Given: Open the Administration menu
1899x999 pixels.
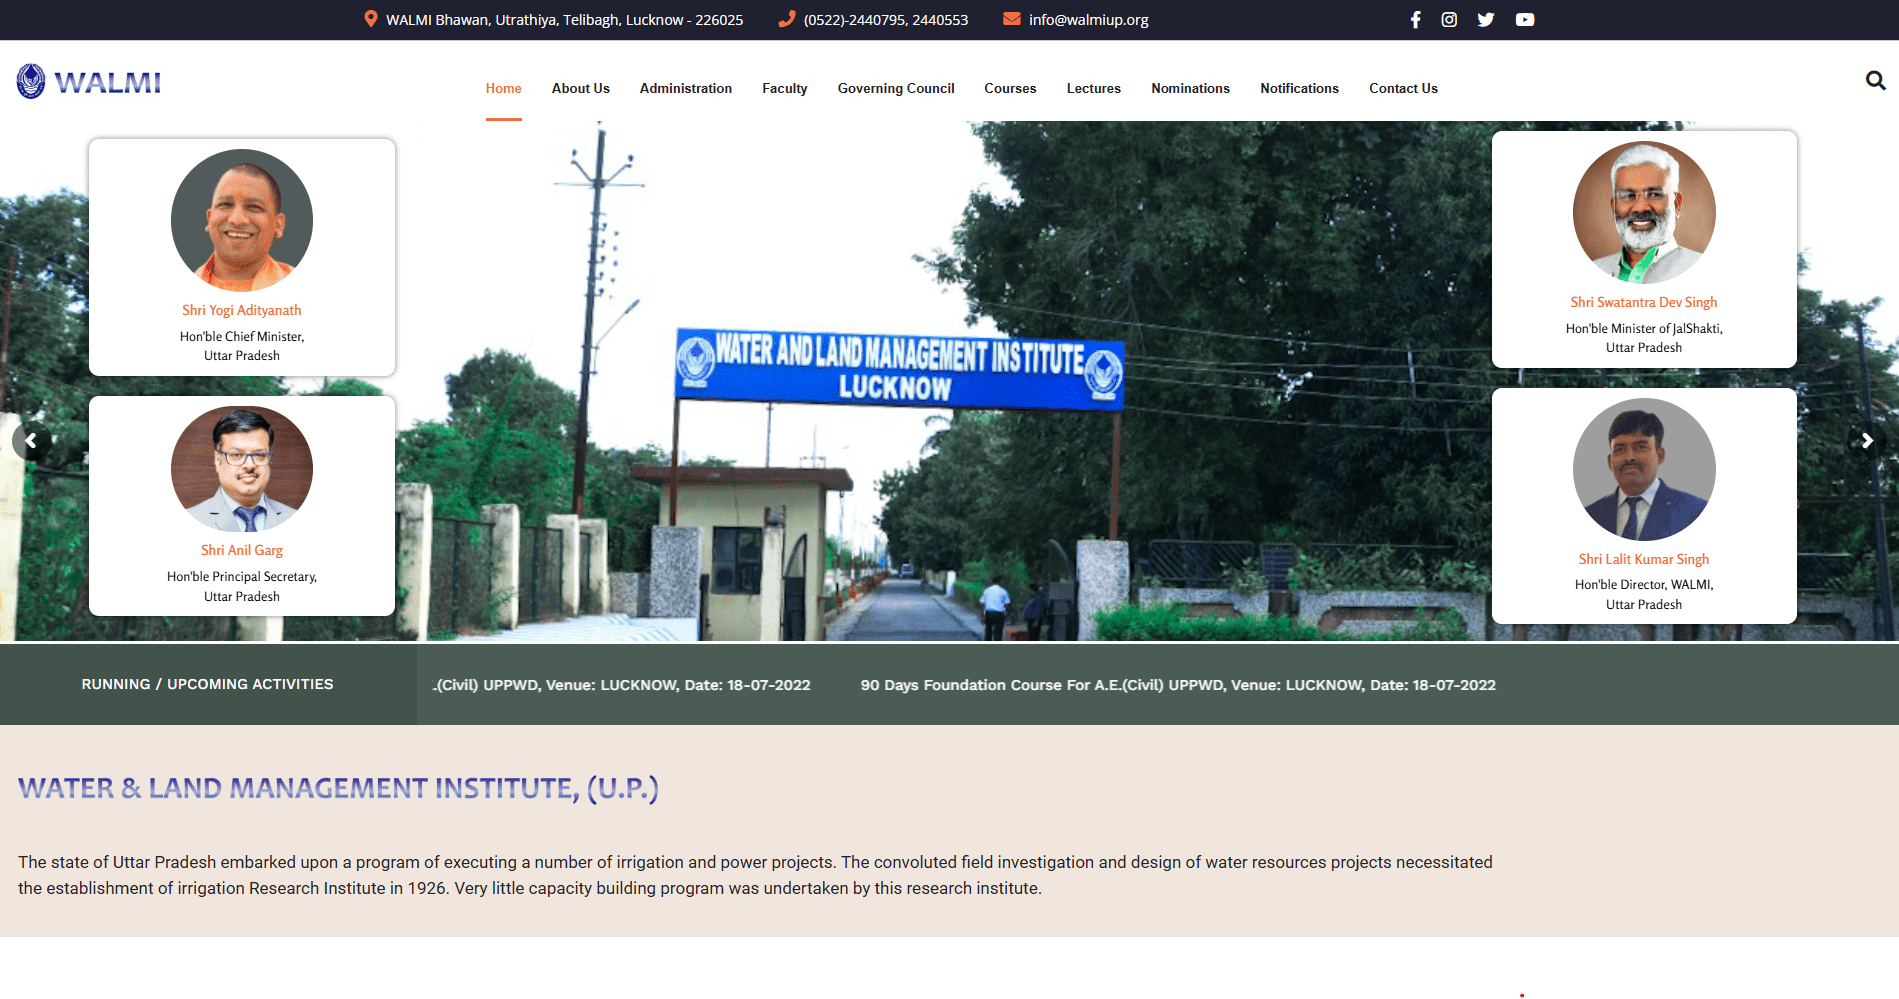Looking at the screenshot, I should tap(686, 88).
